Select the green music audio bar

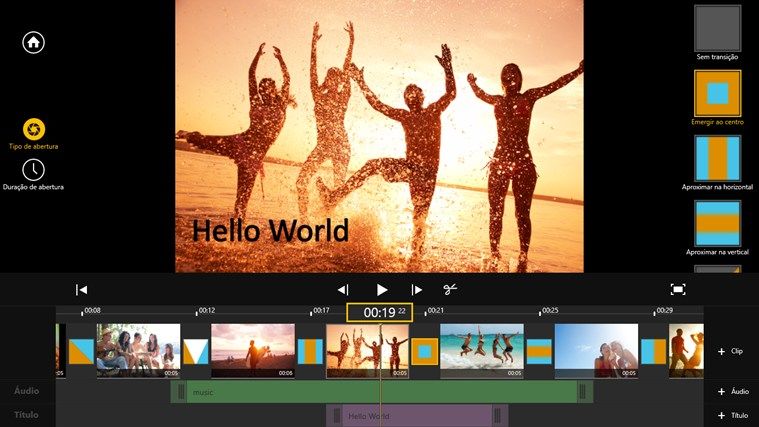(382, 392)
